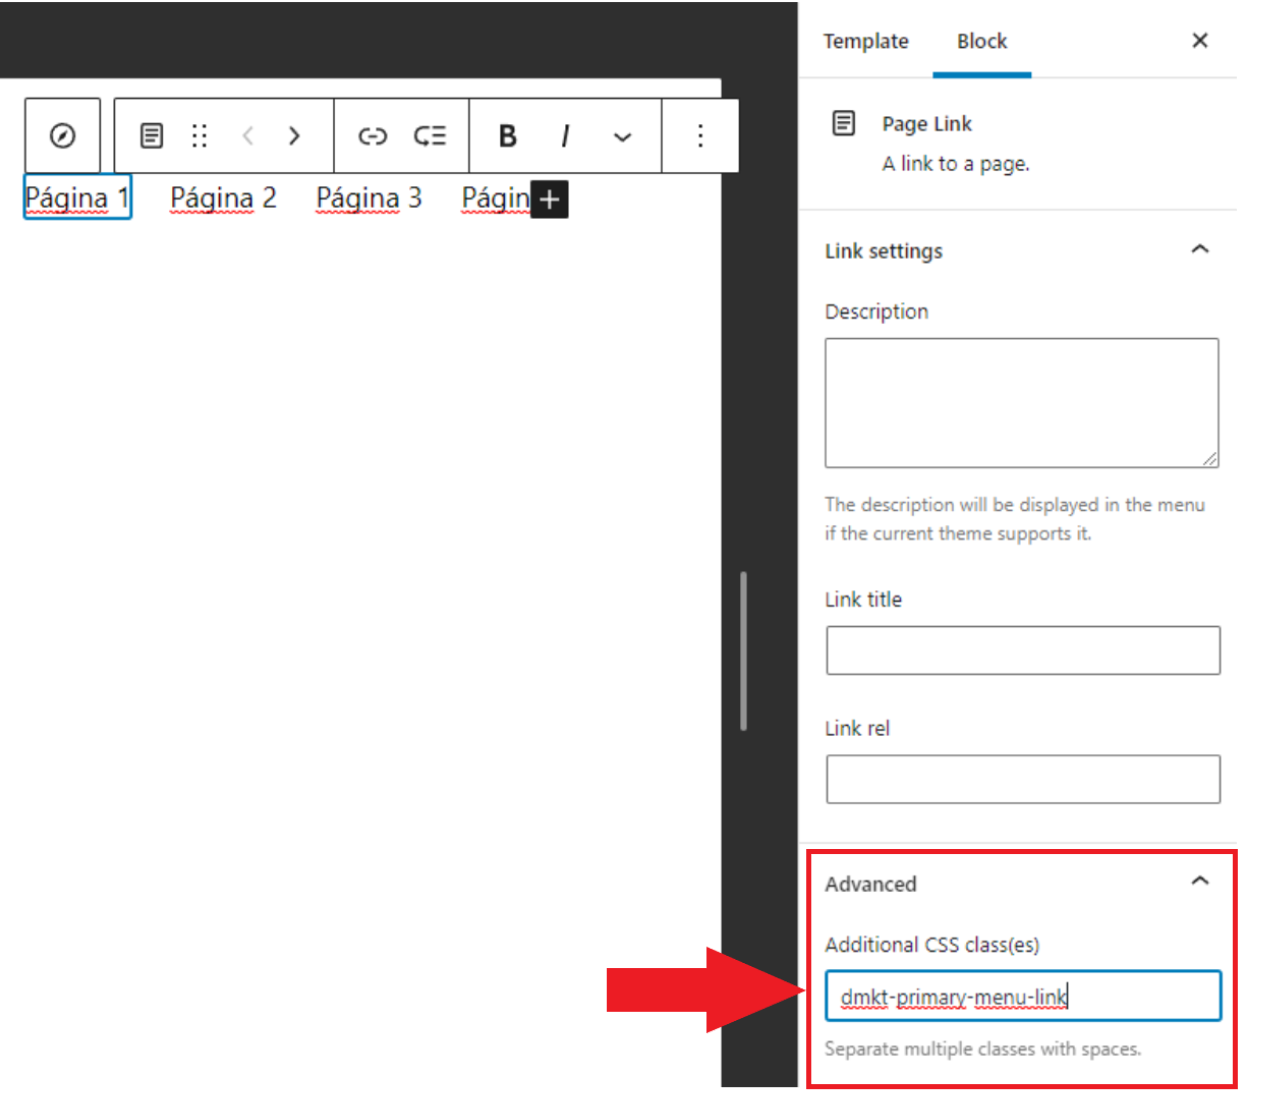
Task: Click the editor vertical scrollbar
Action: (743, 650)
